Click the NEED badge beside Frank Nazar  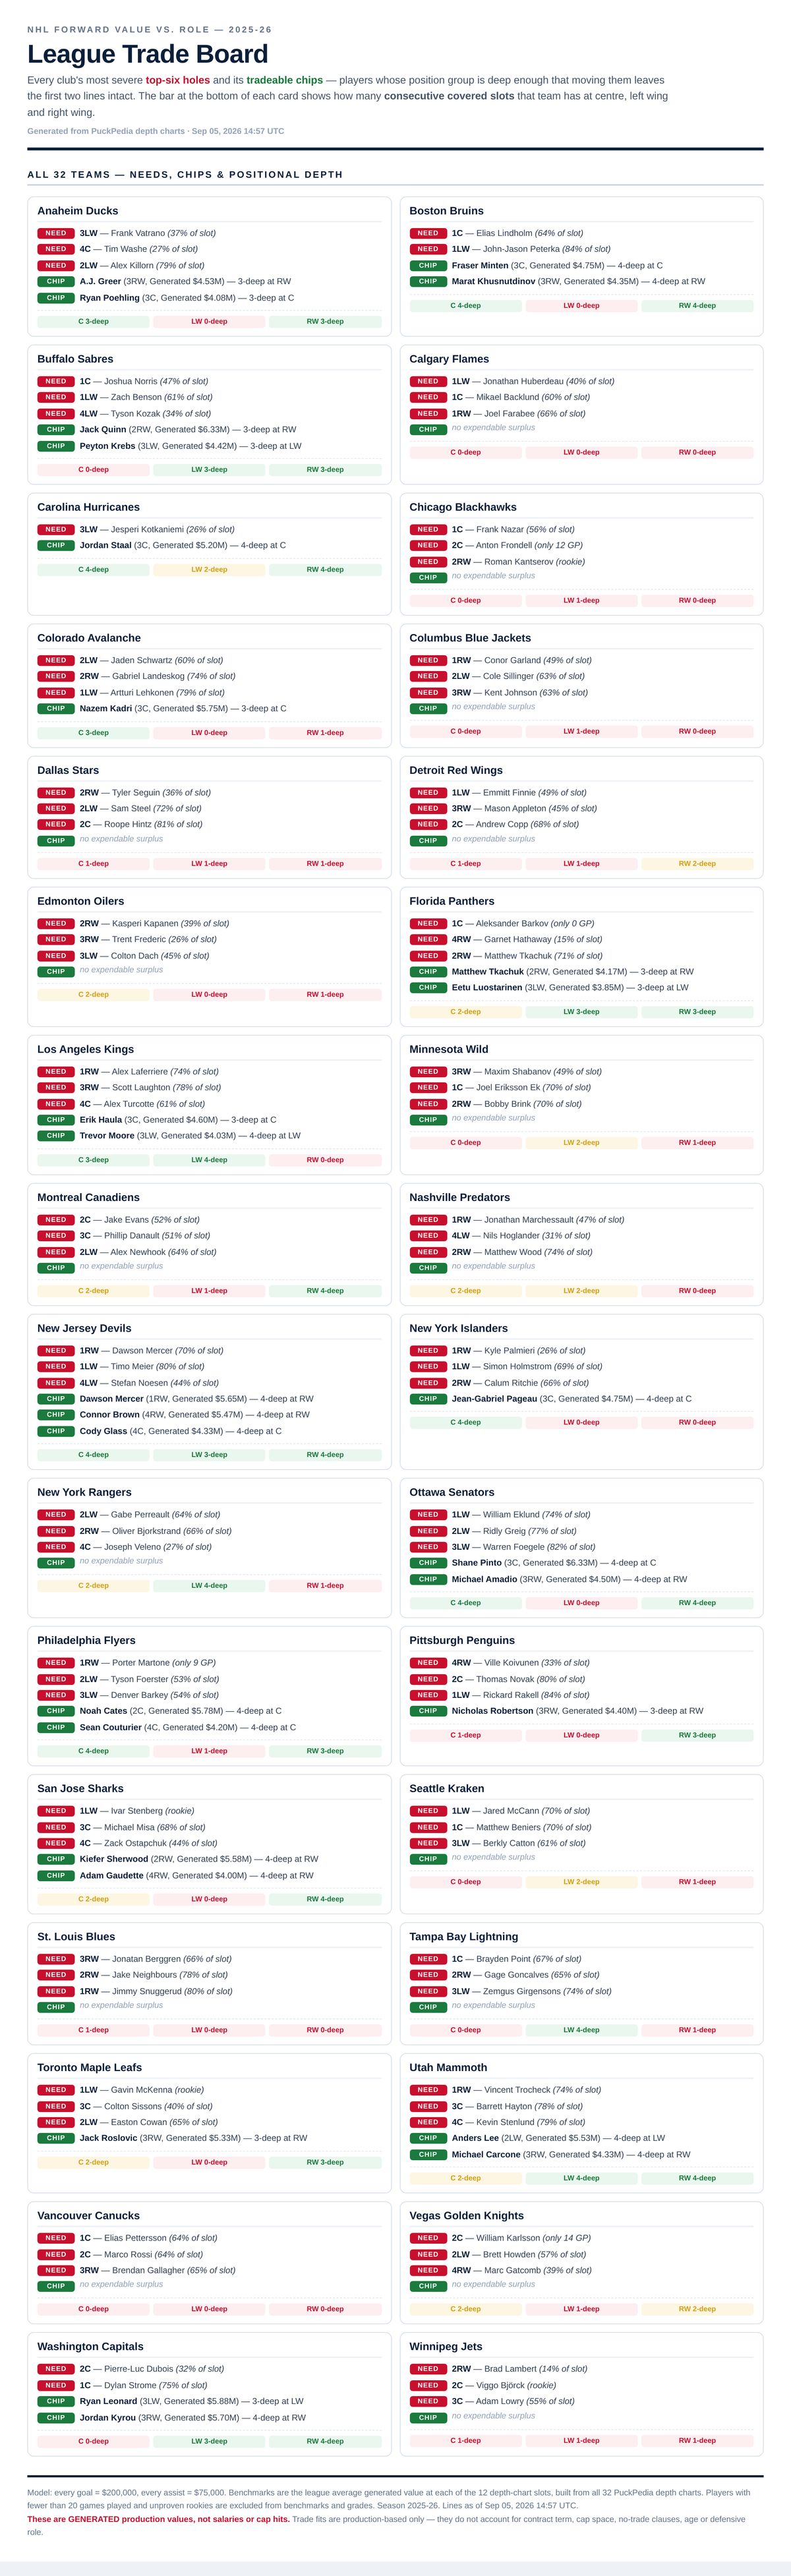coord(428,530)
